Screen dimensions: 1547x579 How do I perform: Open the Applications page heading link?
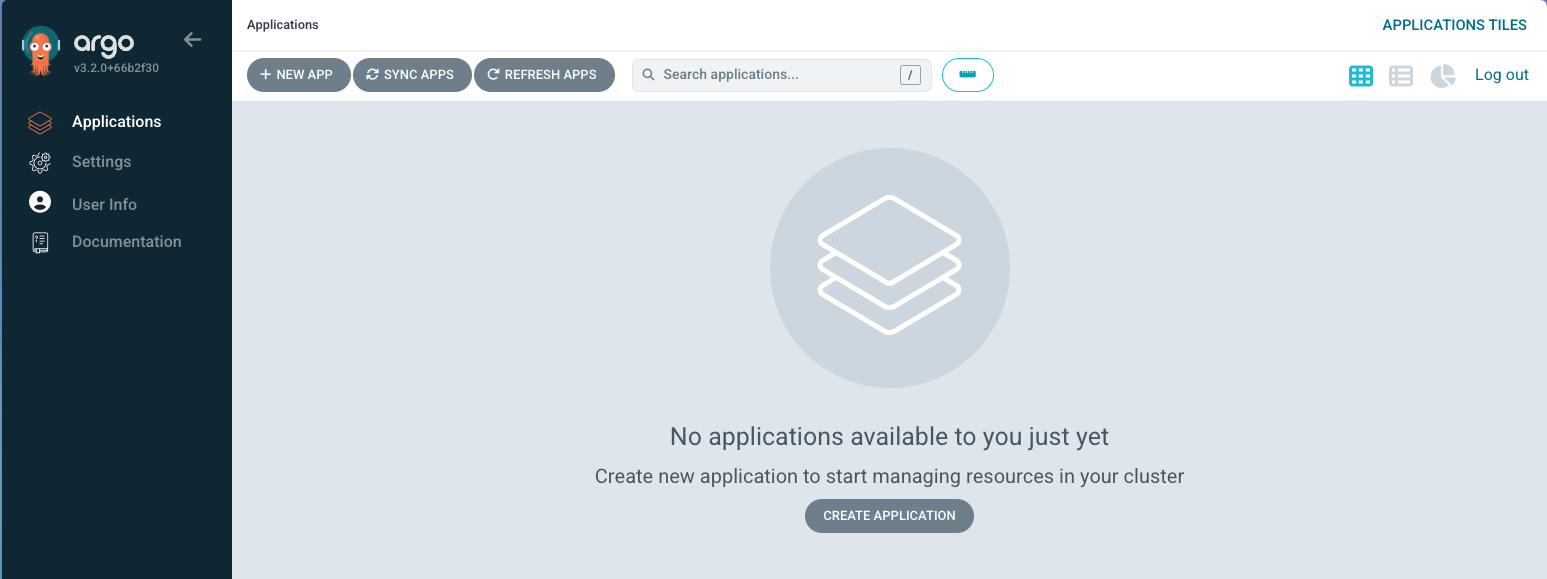tap(283, 24)
